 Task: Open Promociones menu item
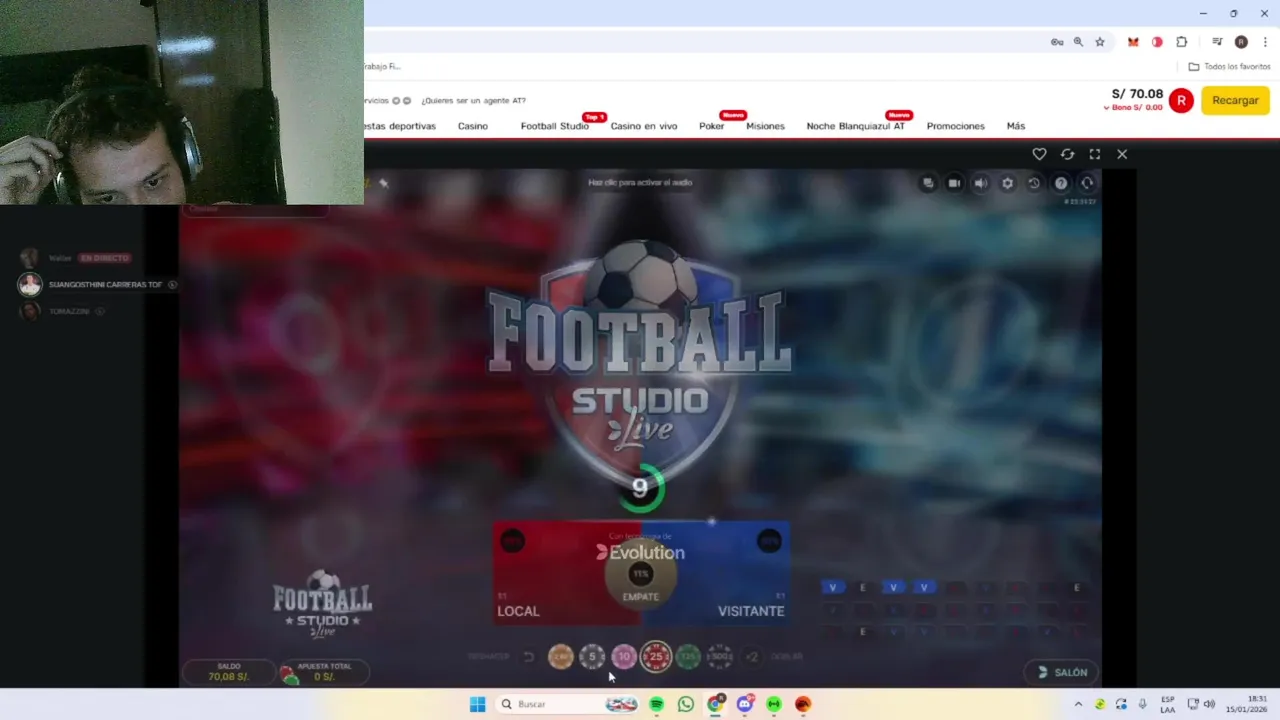coord(955,126)
